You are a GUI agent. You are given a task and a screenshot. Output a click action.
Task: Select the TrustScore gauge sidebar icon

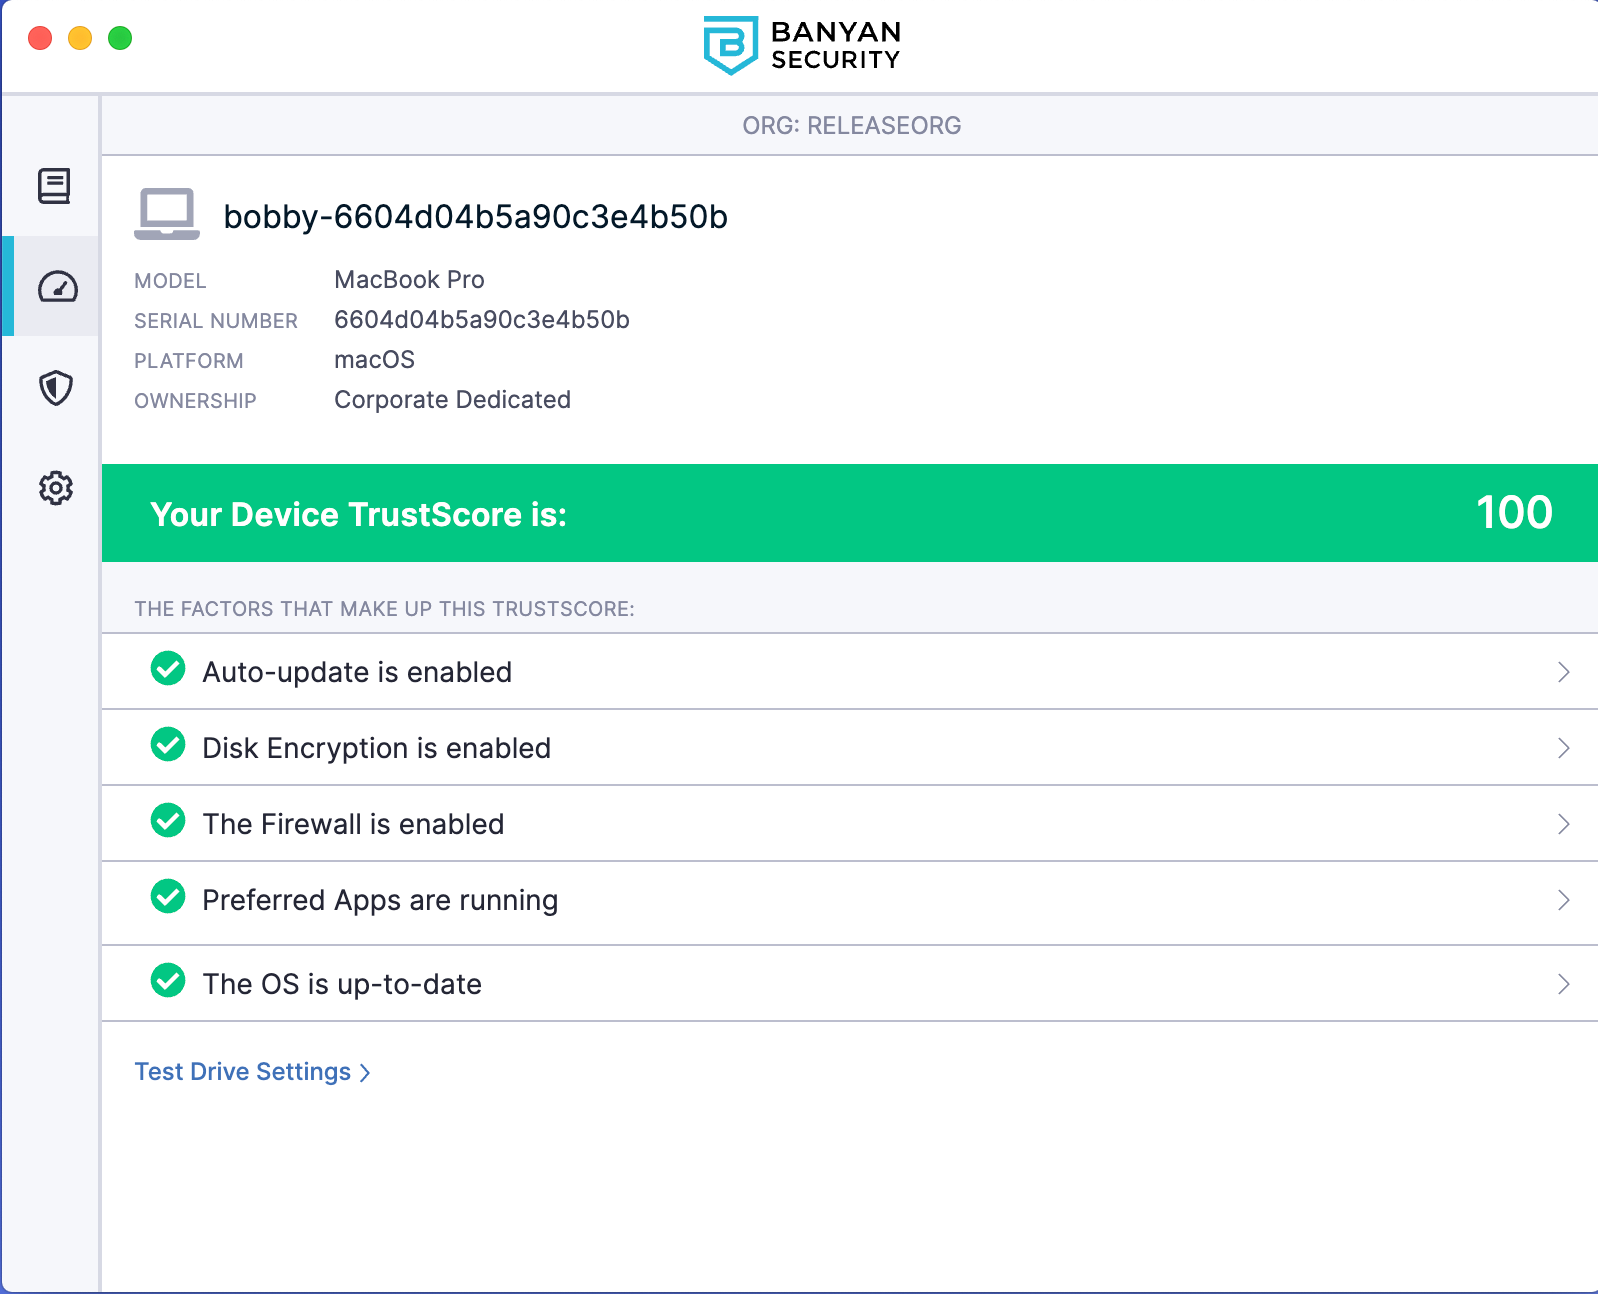pos(57,287)
